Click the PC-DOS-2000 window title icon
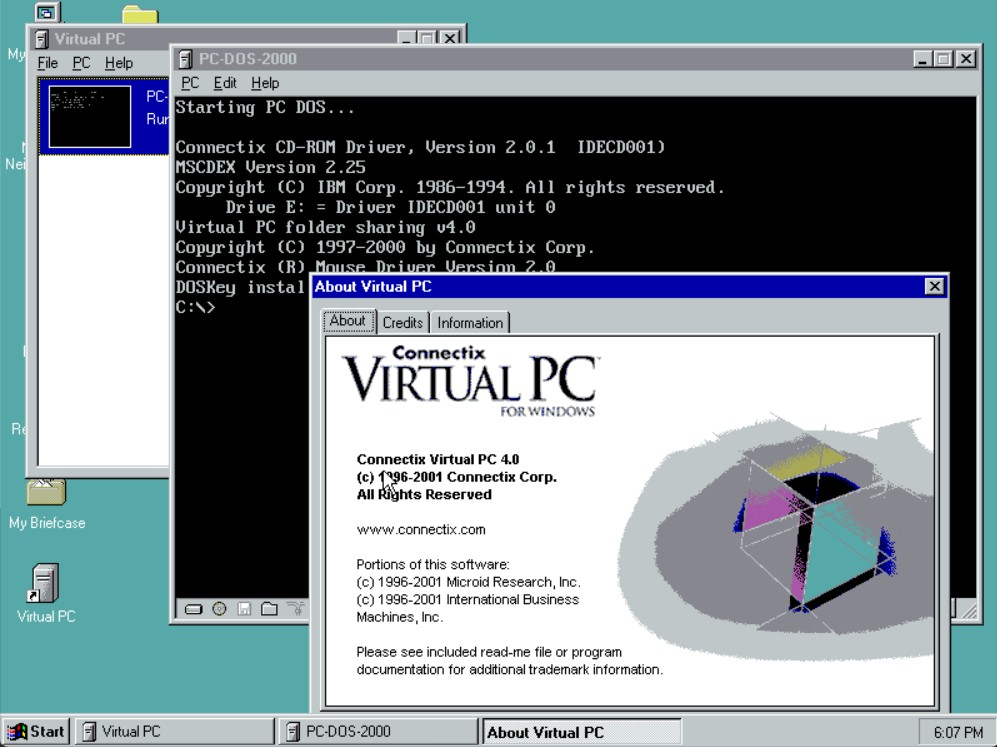 [x=184, y=59]
